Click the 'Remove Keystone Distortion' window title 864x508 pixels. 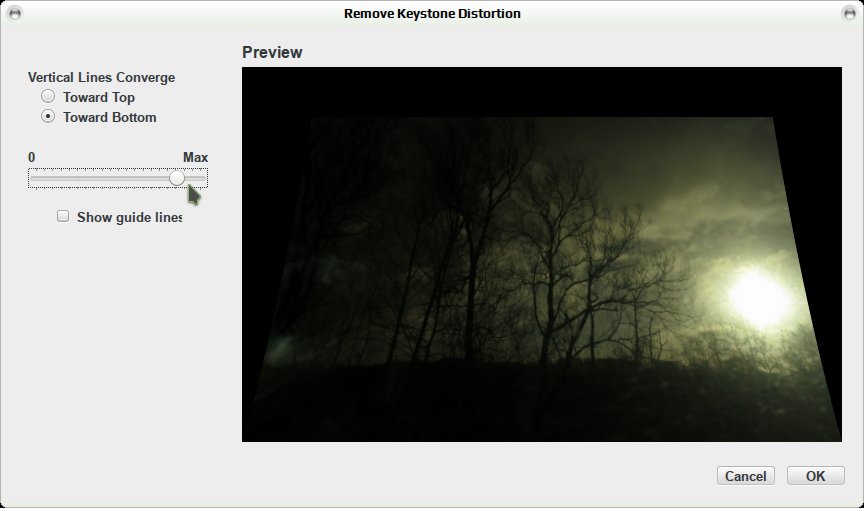432,13
